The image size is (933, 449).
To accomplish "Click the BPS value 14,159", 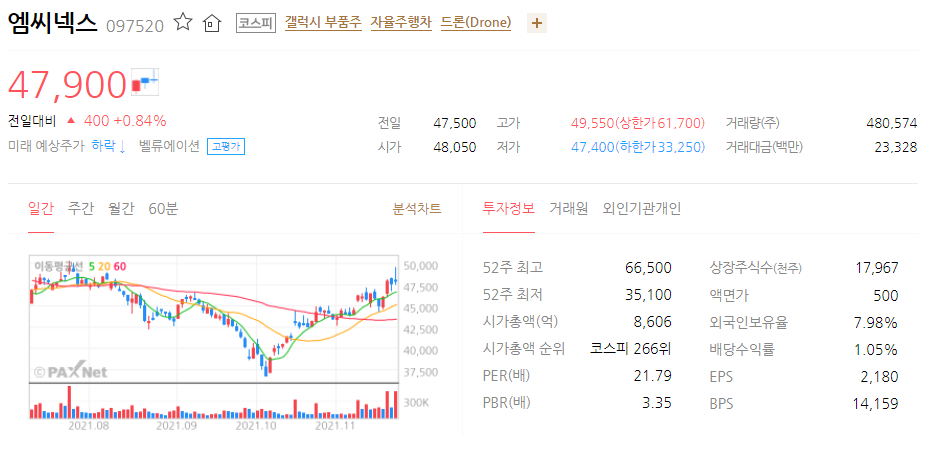I will (x=877, y=404).
